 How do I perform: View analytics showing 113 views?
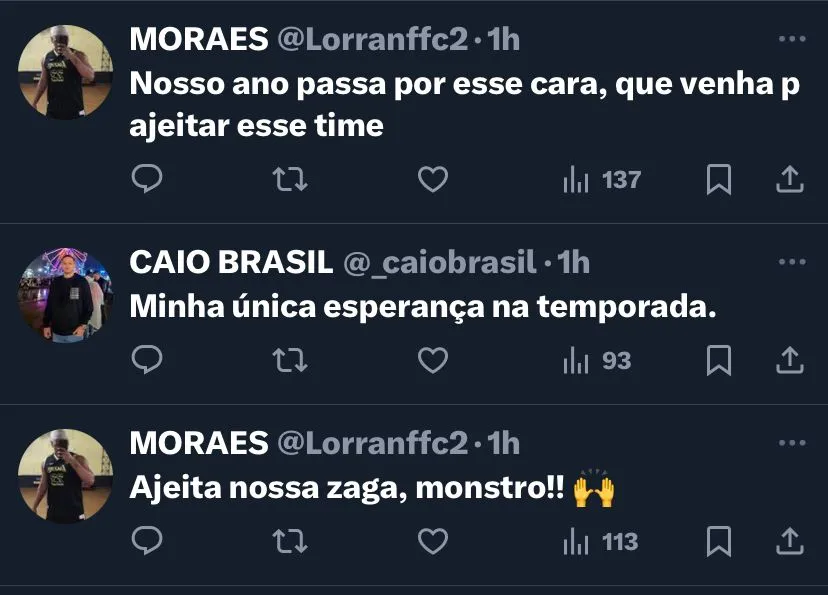(602, 542)
